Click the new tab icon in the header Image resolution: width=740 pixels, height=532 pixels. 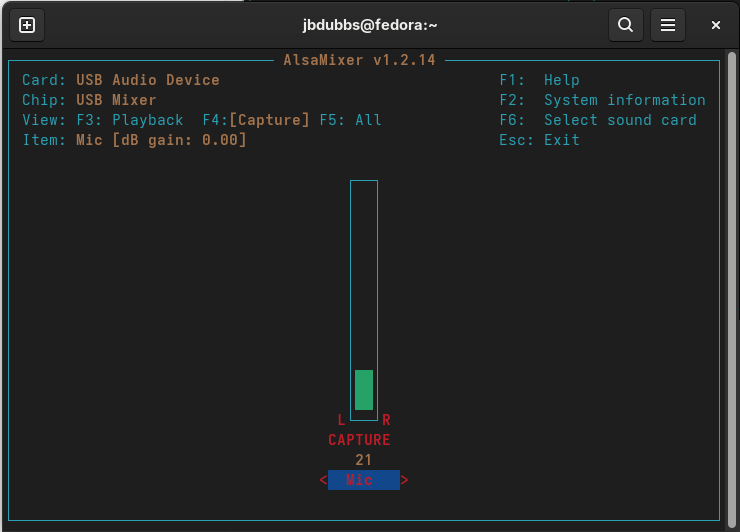27,25
